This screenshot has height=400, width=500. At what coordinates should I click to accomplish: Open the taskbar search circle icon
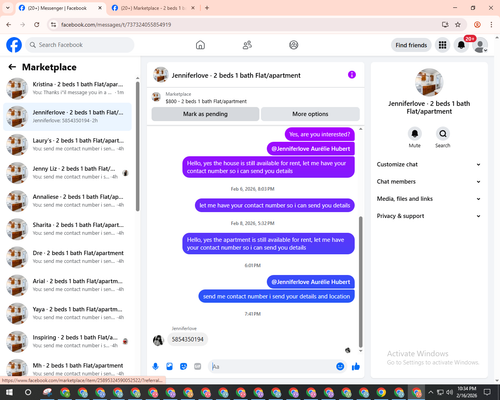[28, 392]
